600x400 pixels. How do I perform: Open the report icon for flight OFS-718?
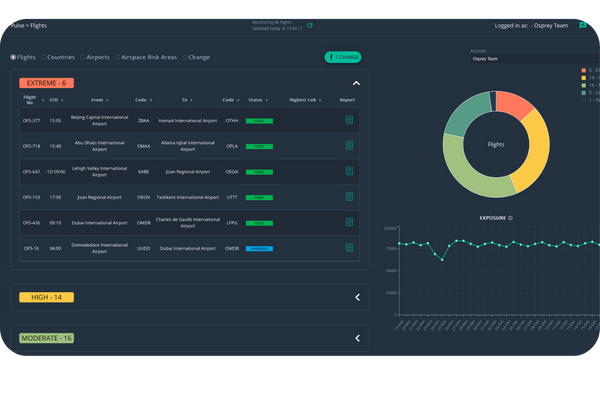point(349,145)
